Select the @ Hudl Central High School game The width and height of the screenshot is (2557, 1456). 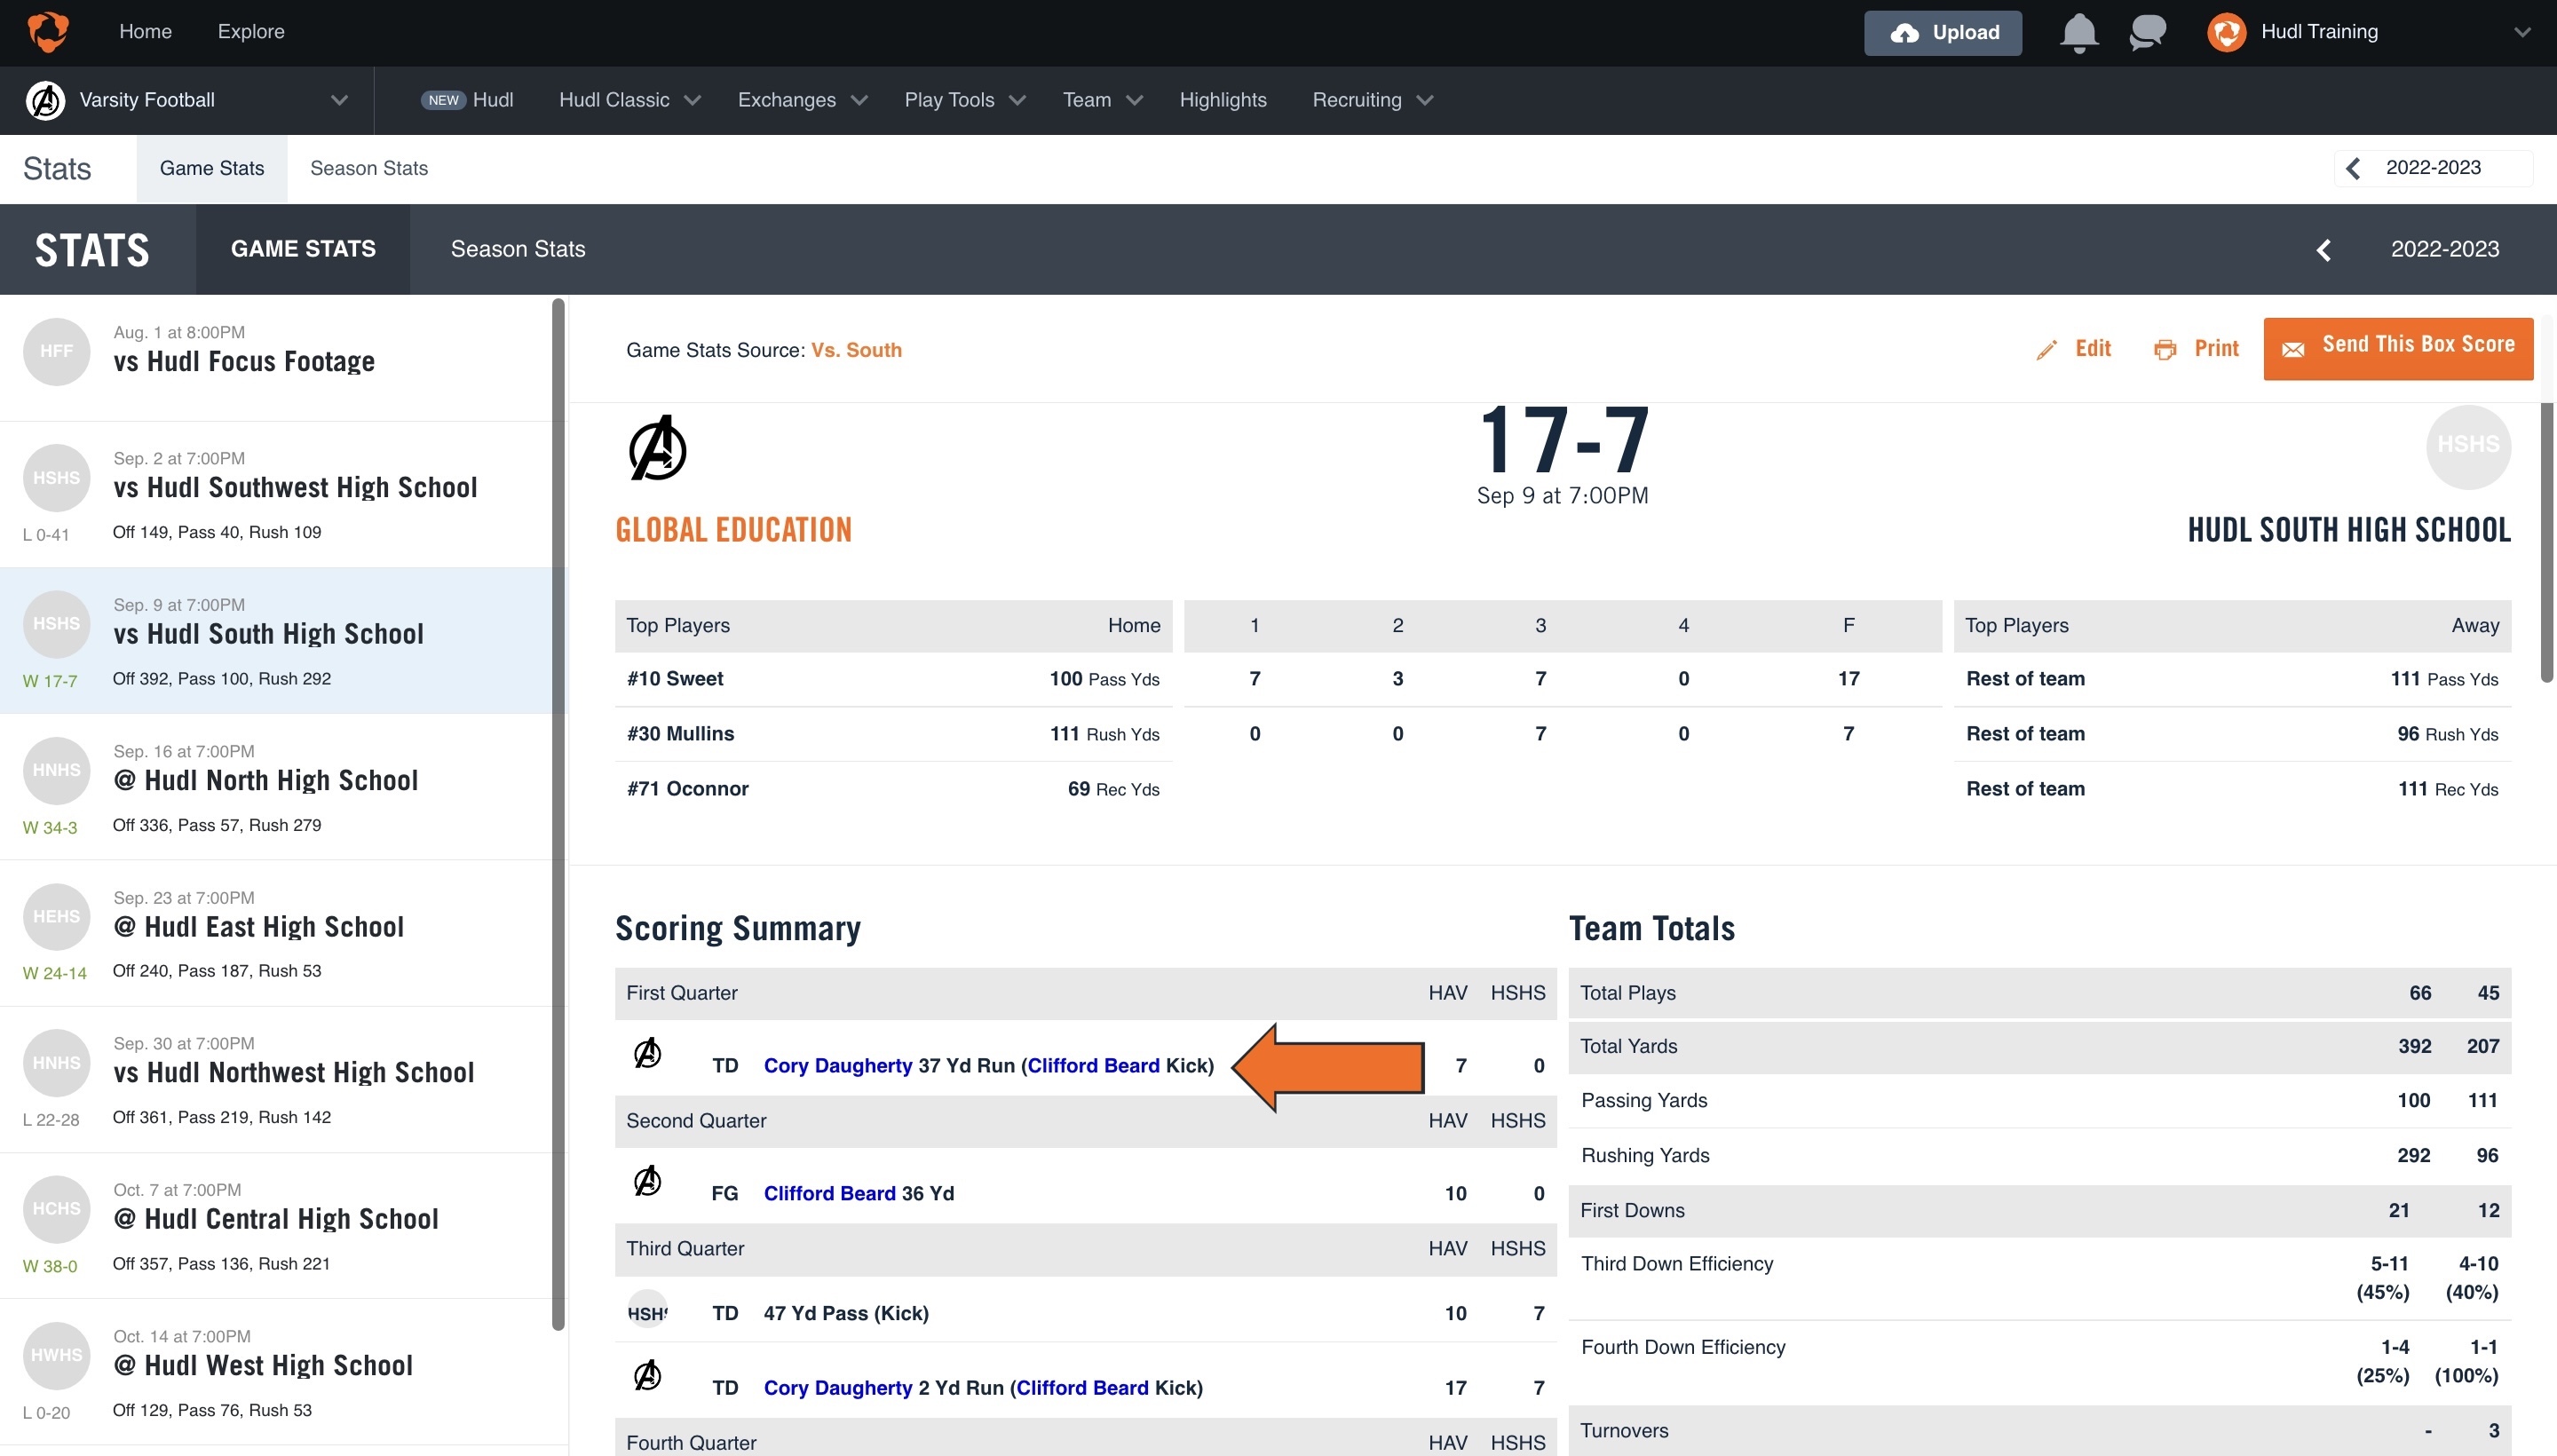pyautogui.click(x=276, y=1226)
